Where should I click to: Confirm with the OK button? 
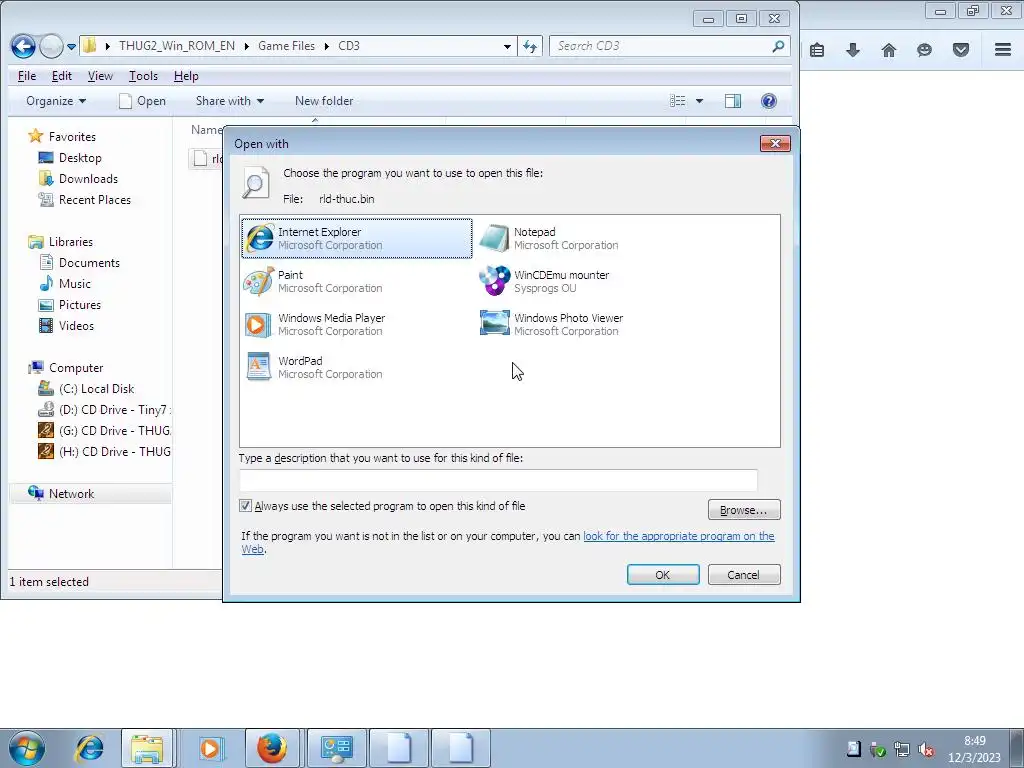coord(663,575)
